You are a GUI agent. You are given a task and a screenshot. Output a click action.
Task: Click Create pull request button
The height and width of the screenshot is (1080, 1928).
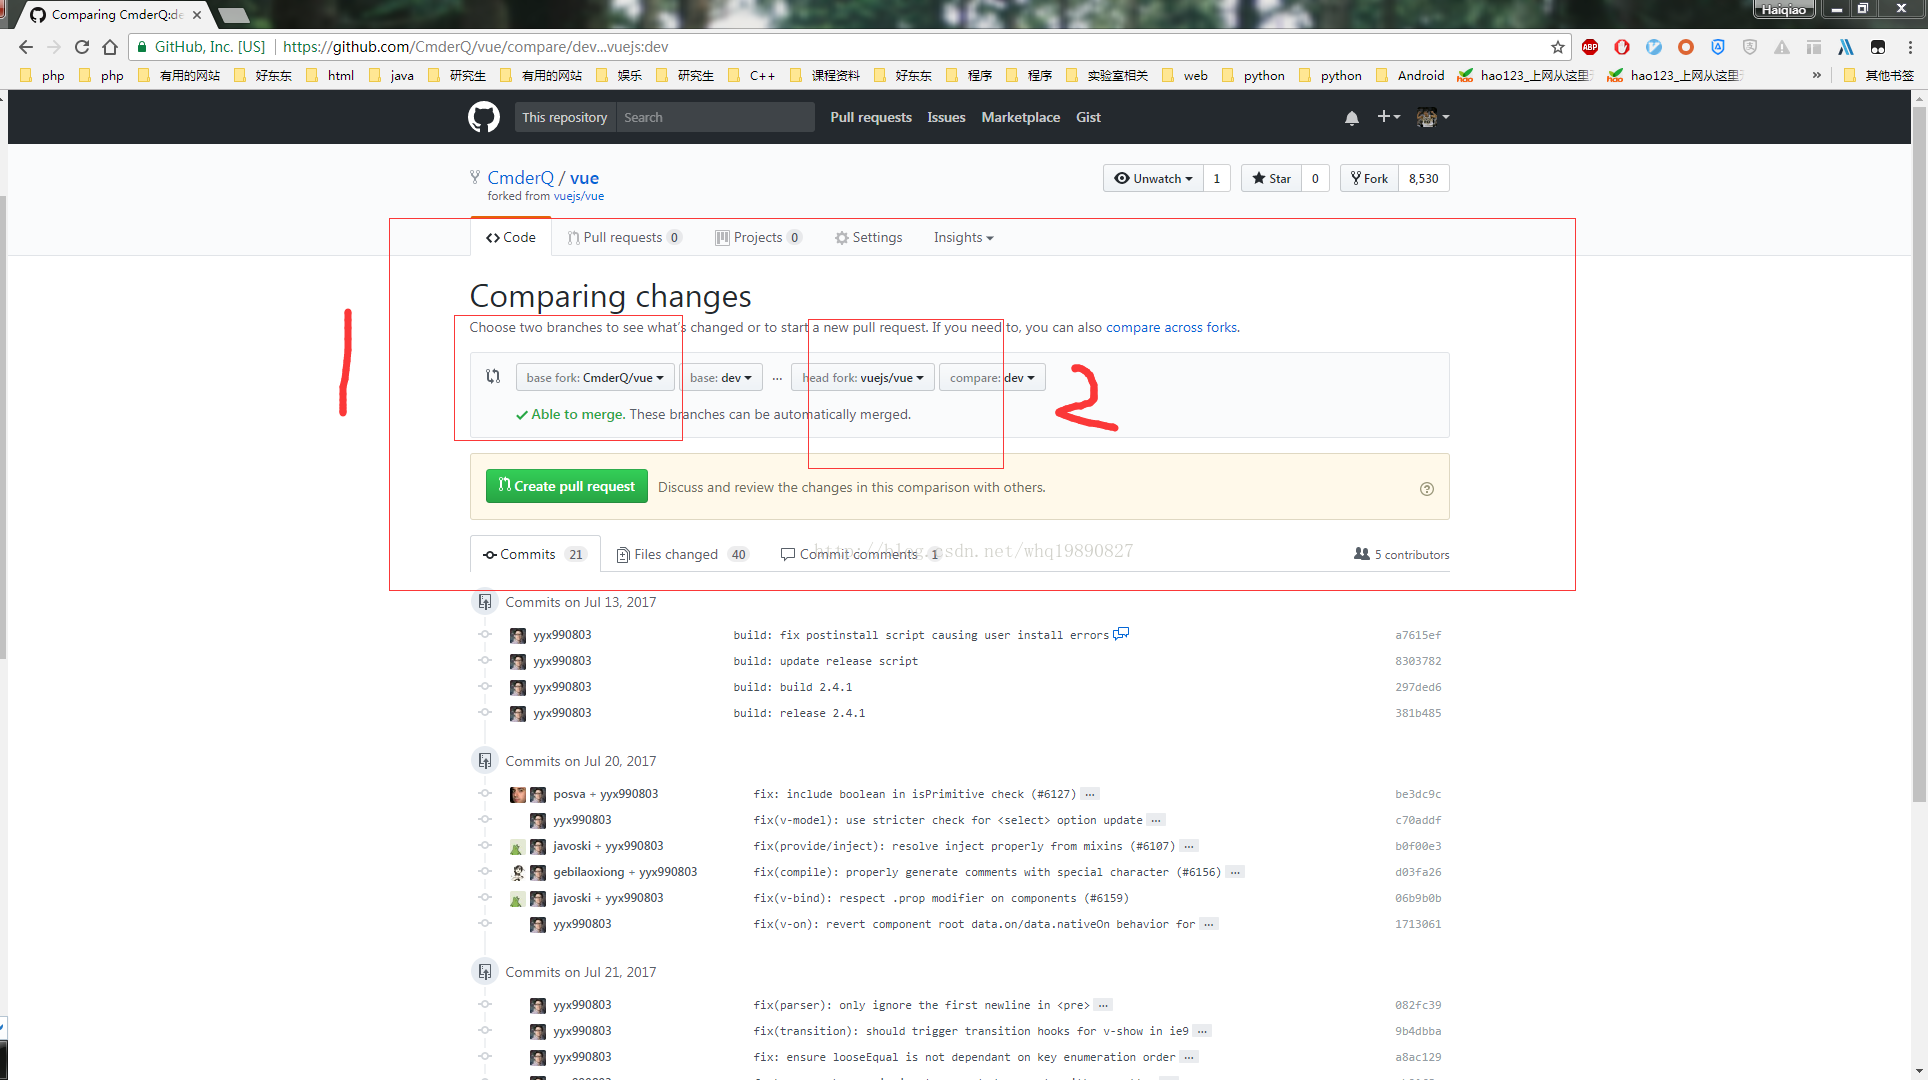point(567,486)
